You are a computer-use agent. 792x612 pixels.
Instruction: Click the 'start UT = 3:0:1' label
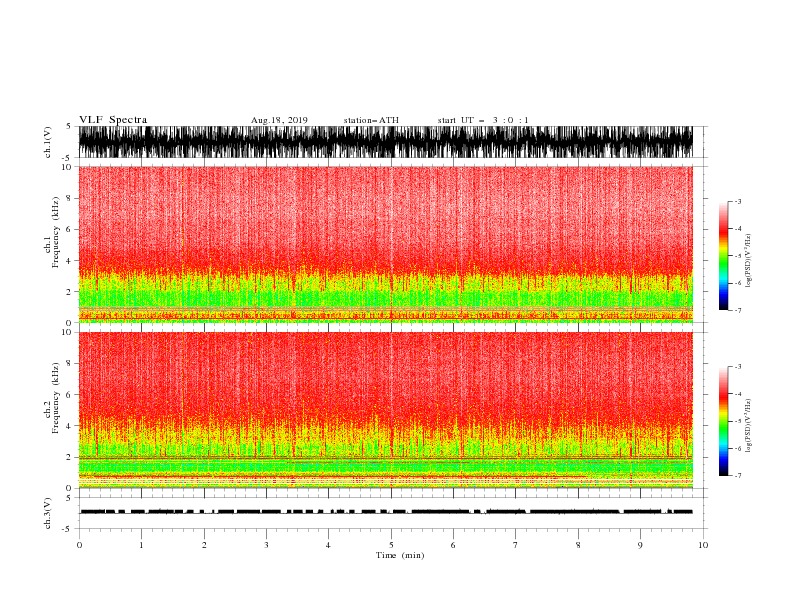click(x=483, y=120)
